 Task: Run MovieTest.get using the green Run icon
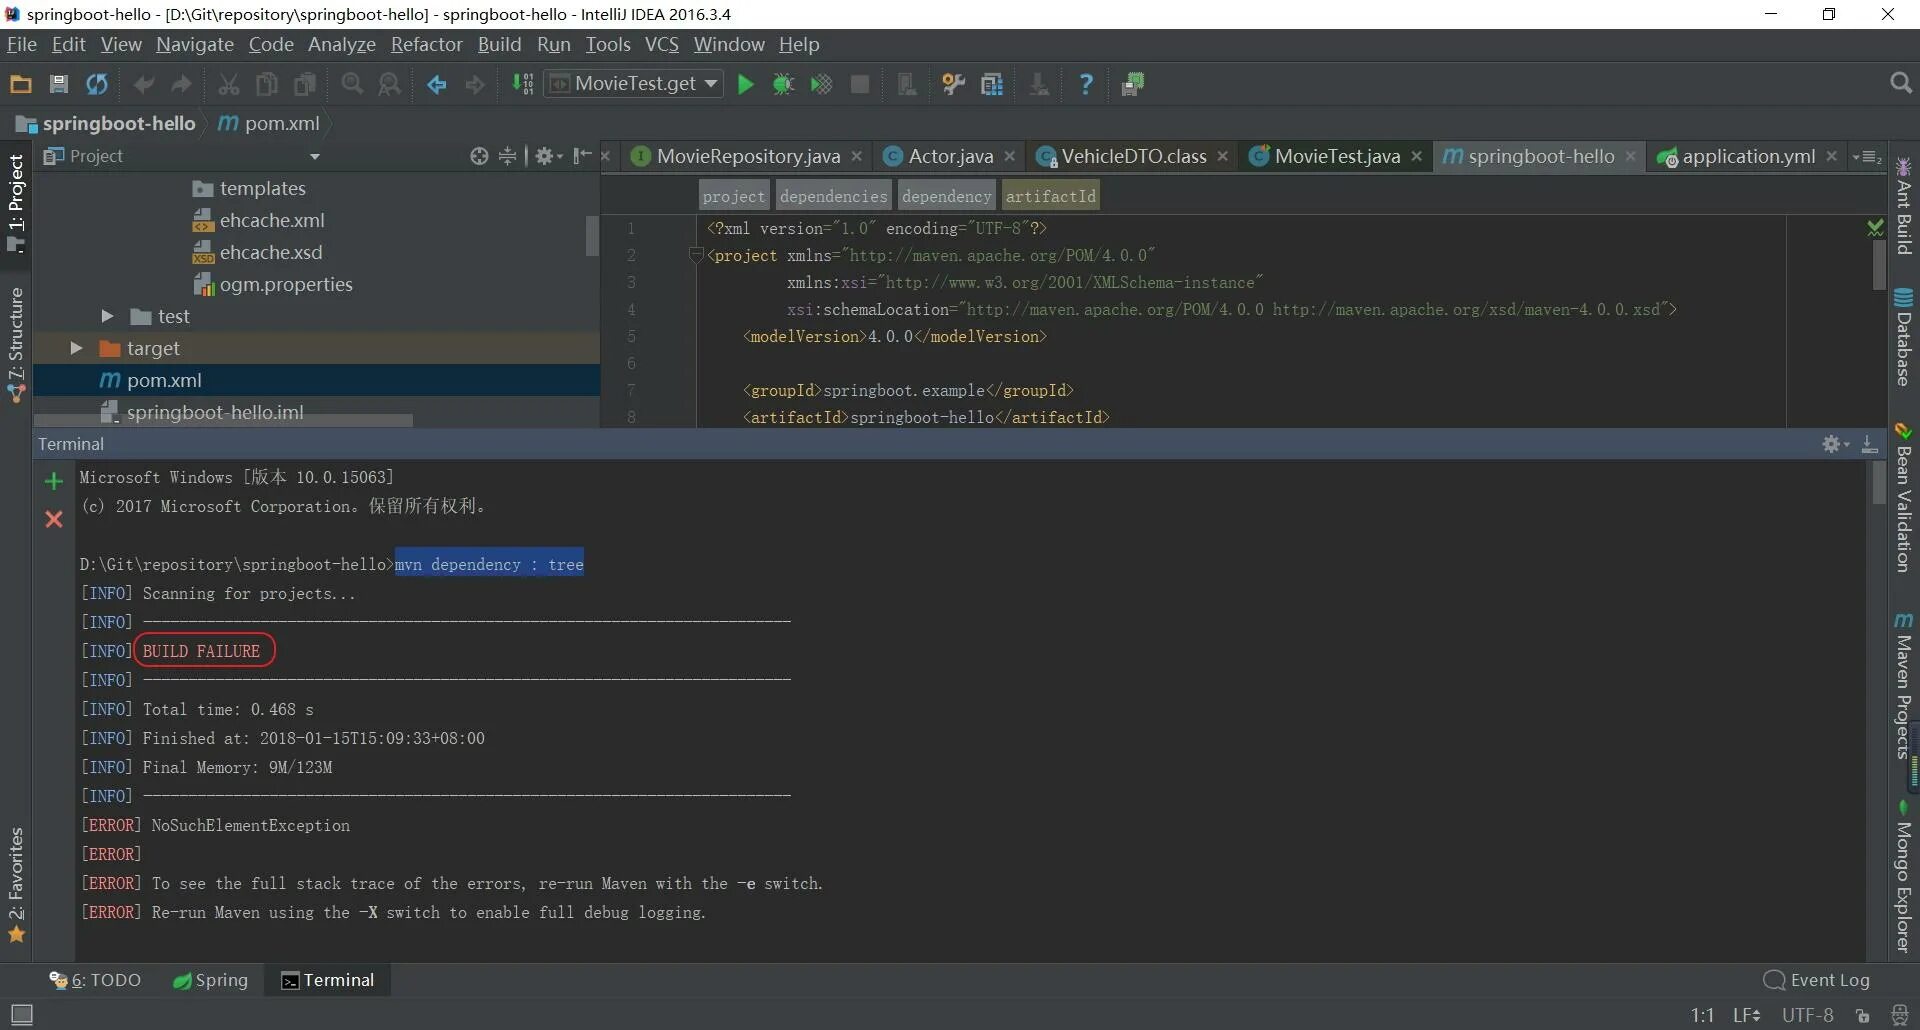coord(744,84)
